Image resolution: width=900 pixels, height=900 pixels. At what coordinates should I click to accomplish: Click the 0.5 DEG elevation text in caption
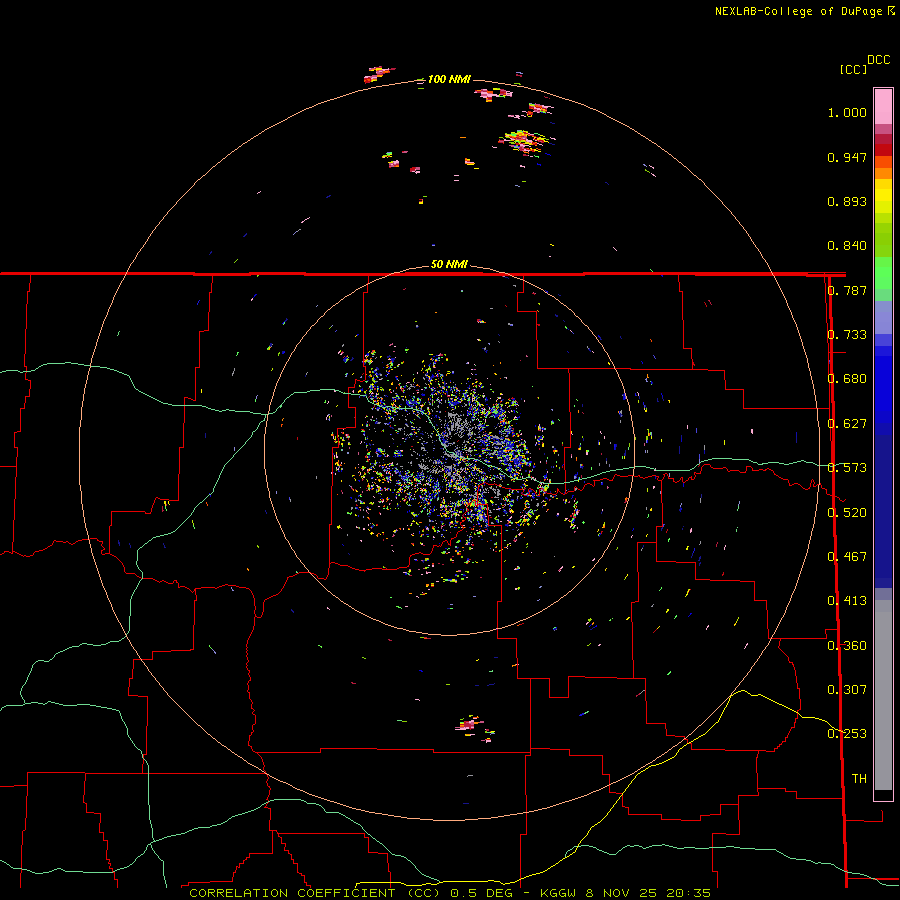[x=481, y=893]
